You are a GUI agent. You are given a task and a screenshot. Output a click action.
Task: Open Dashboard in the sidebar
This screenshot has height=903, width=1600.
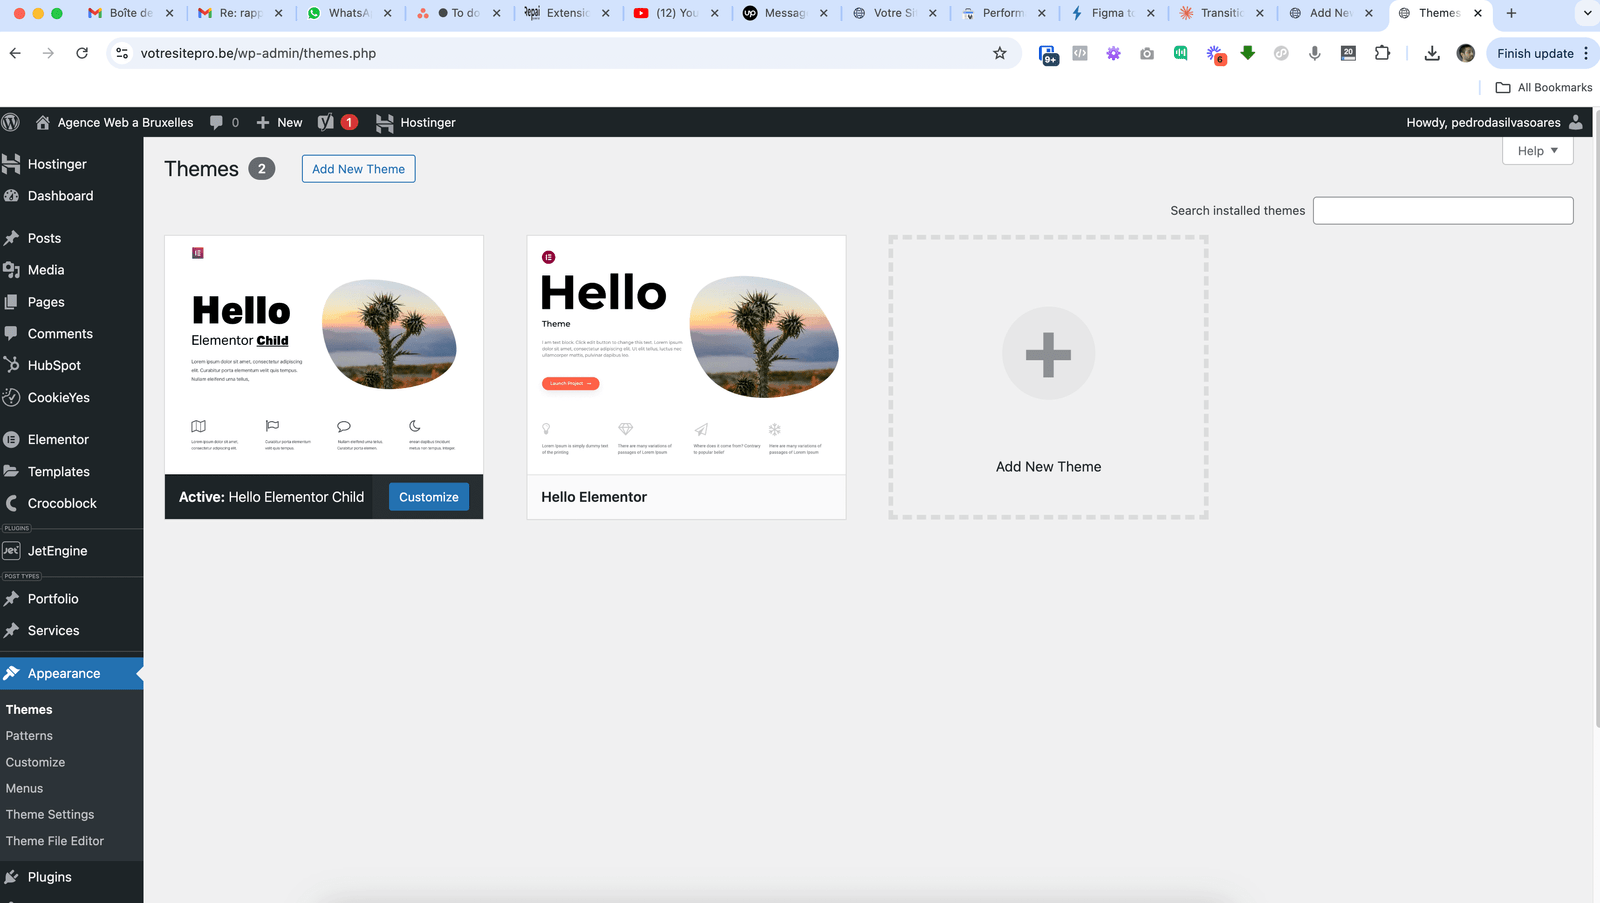71,196
